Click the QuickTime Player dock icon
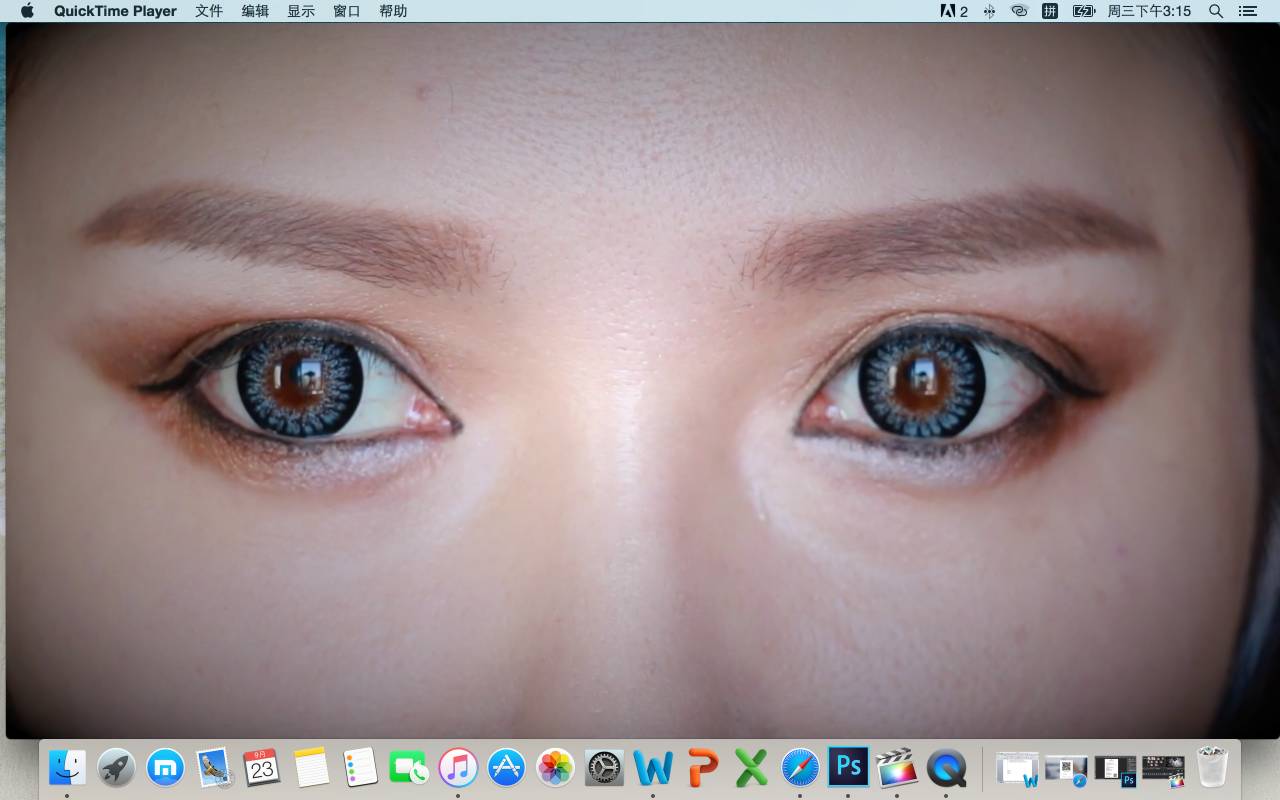This screenshot has width=1280, height=800. coord(946,768)
